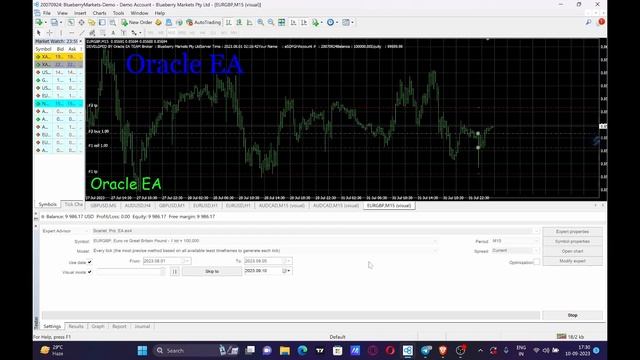Switch to the Tick Chart tab
The height and width of the screenshot is (360, 640).
point(73,204)
